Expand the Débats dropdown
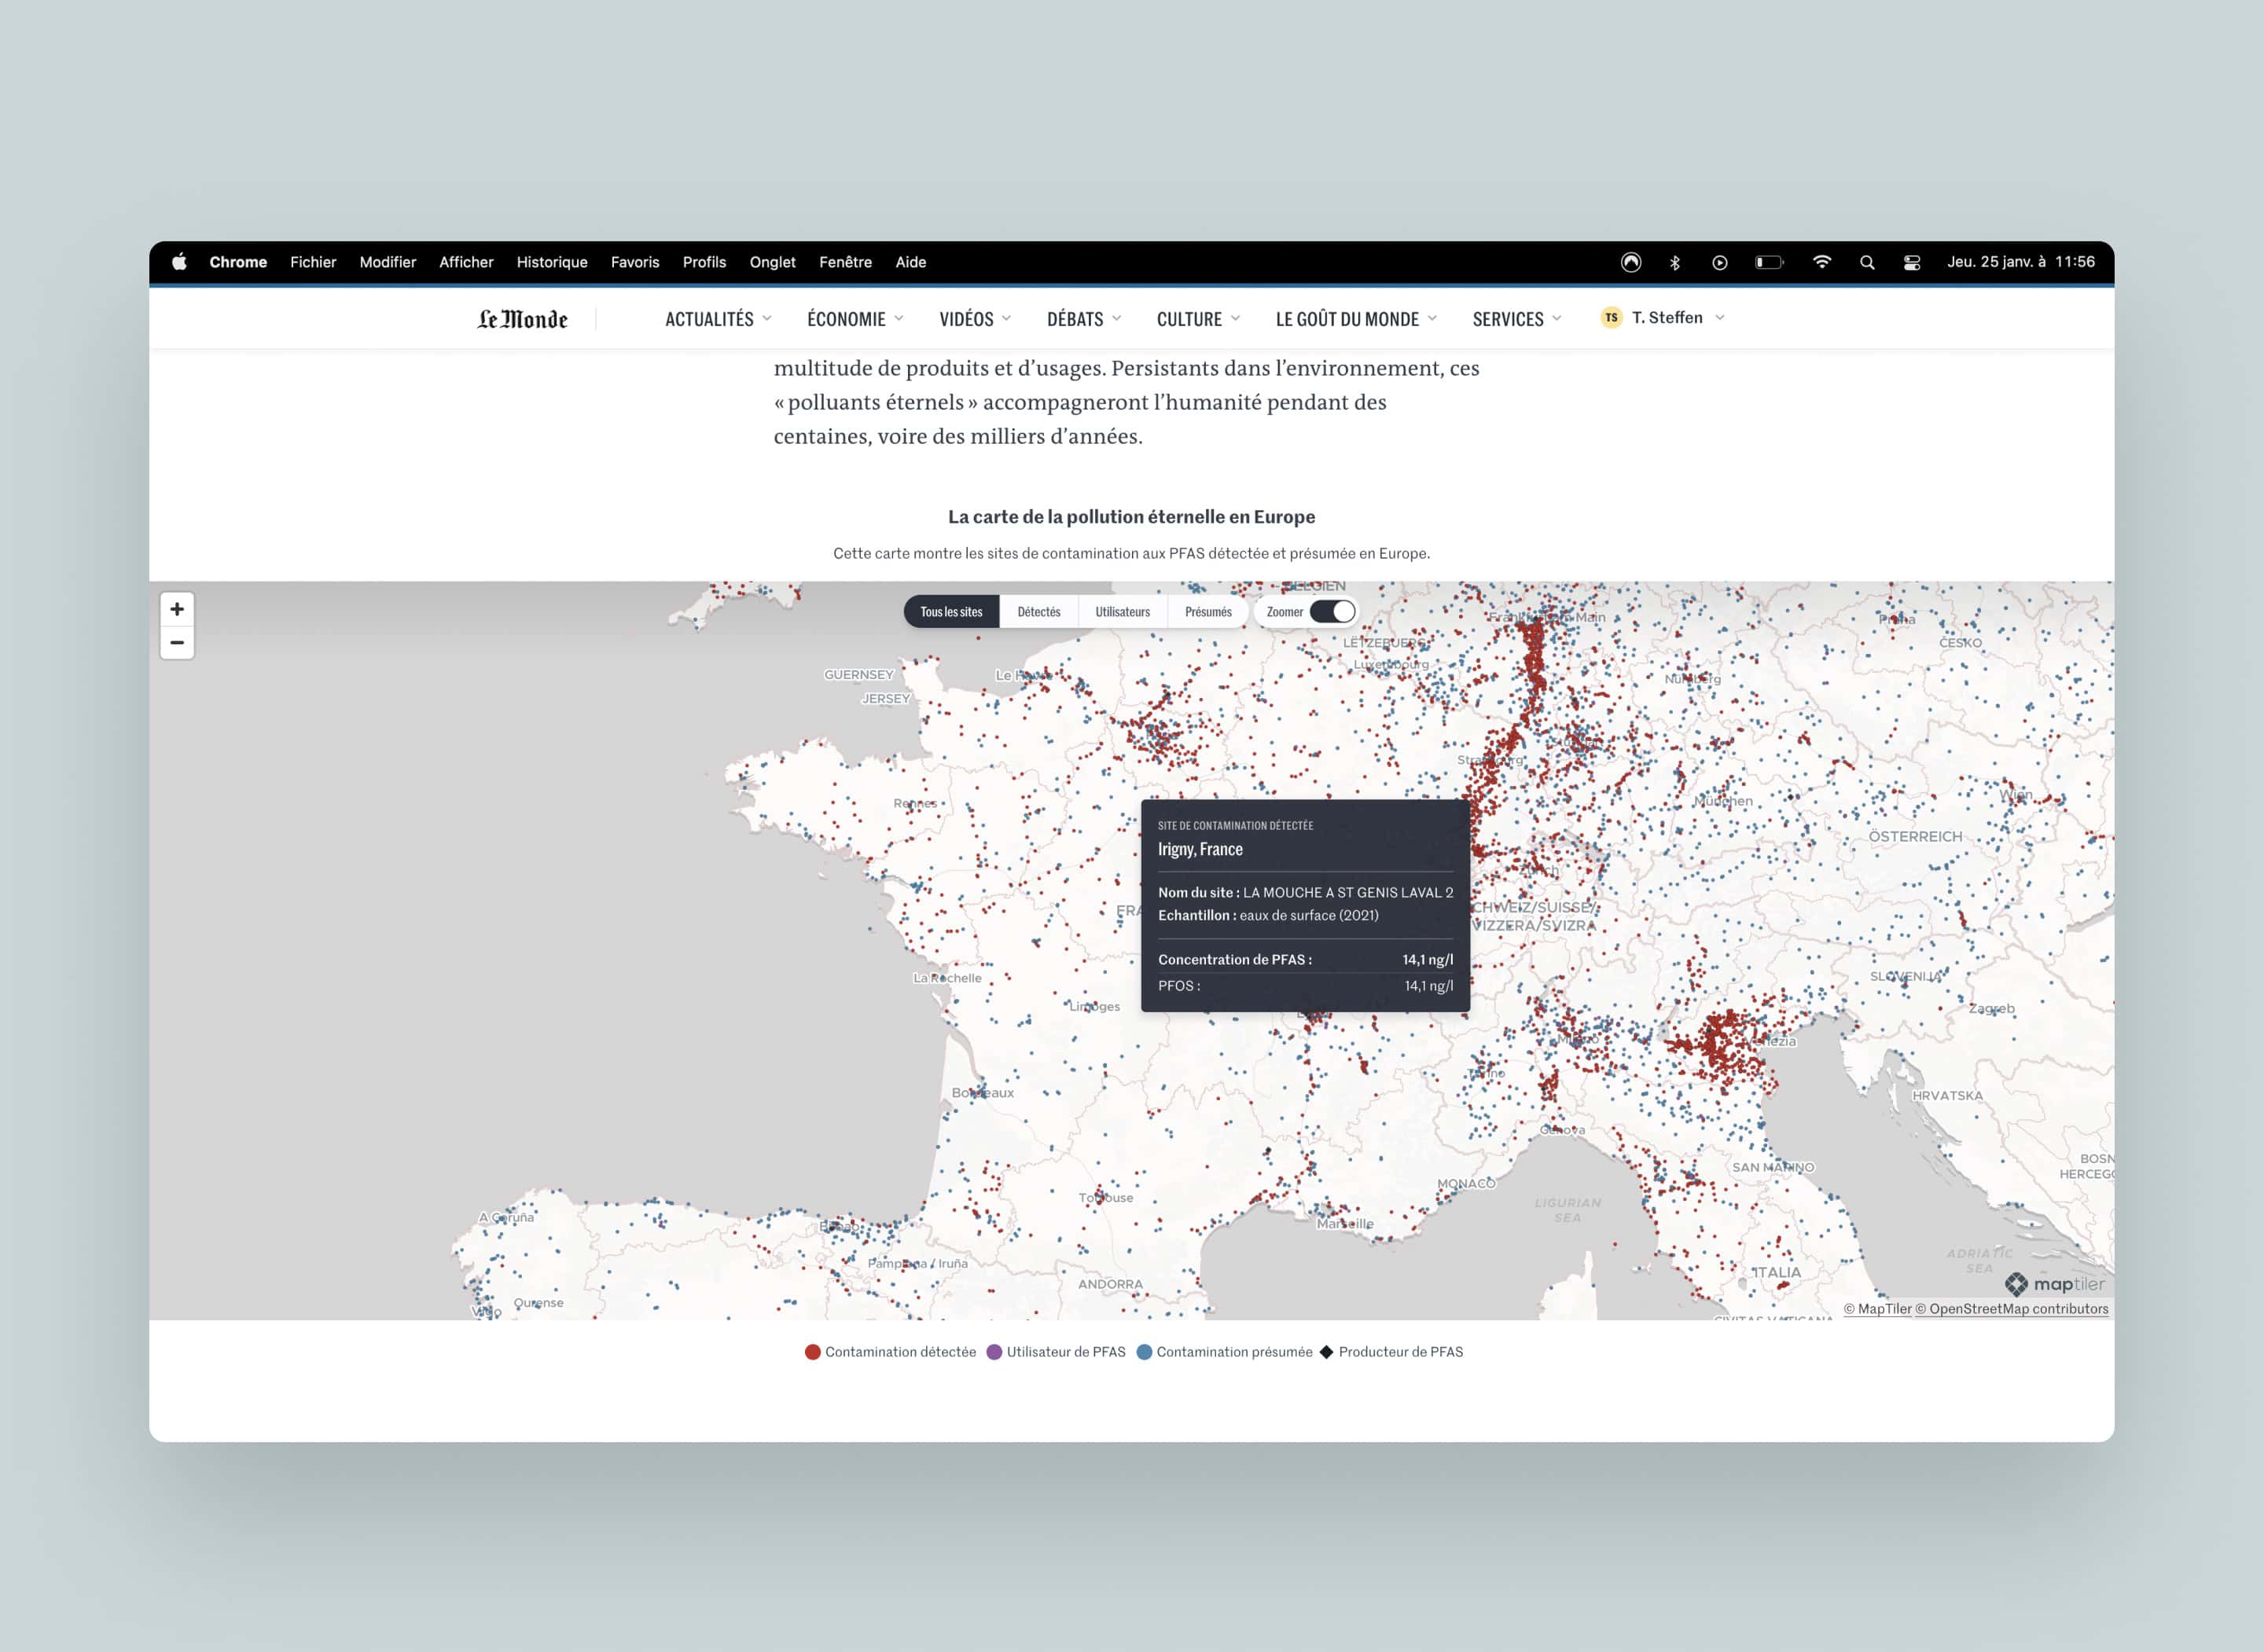 pos(1084,319)
